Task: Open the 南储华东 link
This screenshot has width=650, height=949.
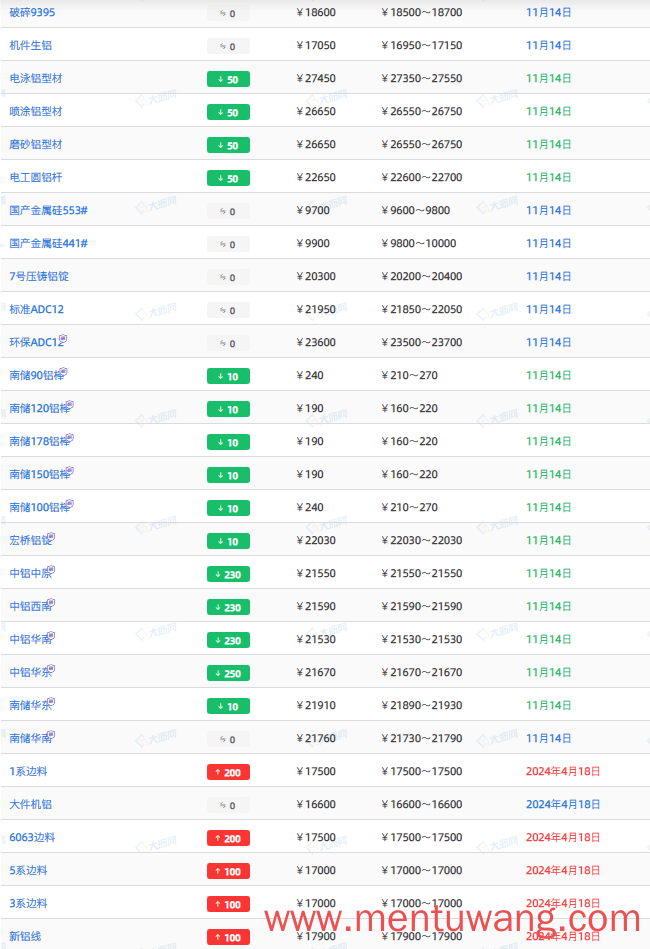Action: (31, 705)
